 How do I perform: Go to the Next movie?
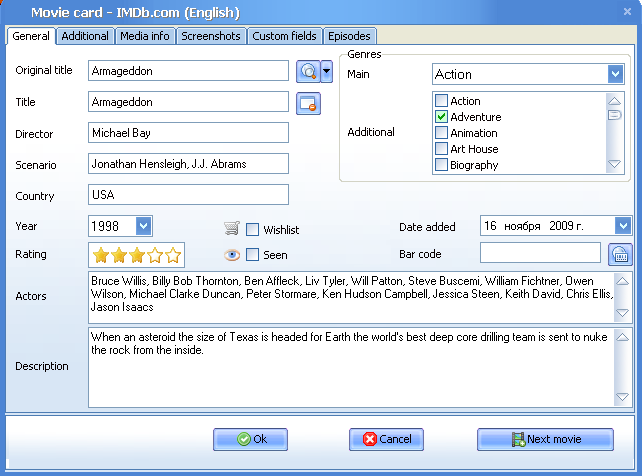(545, 439)
